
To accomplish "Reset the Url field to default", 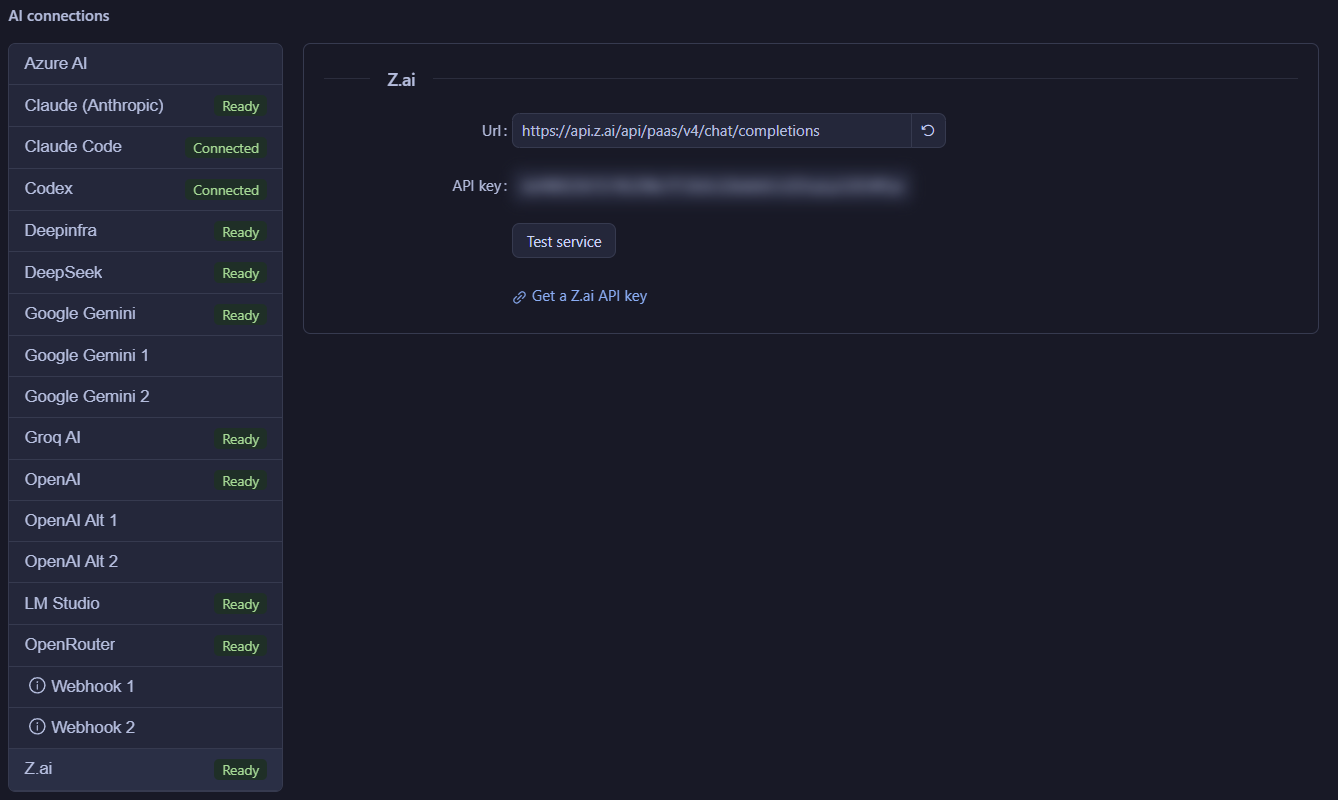I will coord(928,131).
